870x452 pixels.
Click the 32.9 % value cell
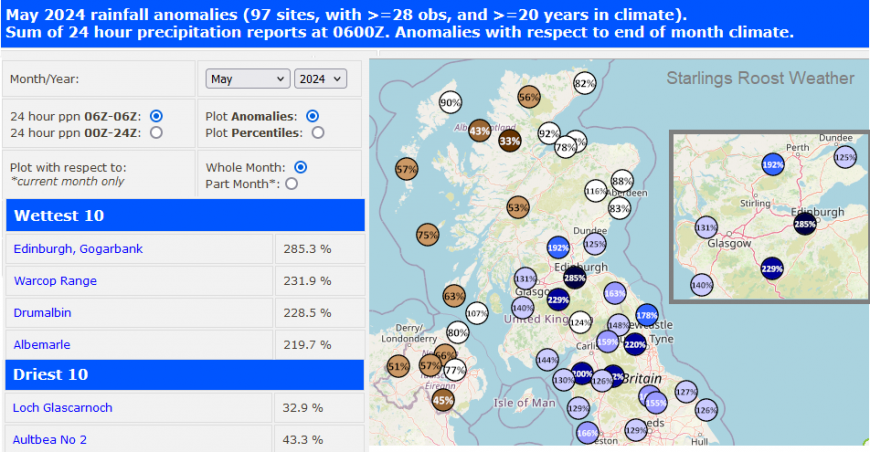click(319, 408)
